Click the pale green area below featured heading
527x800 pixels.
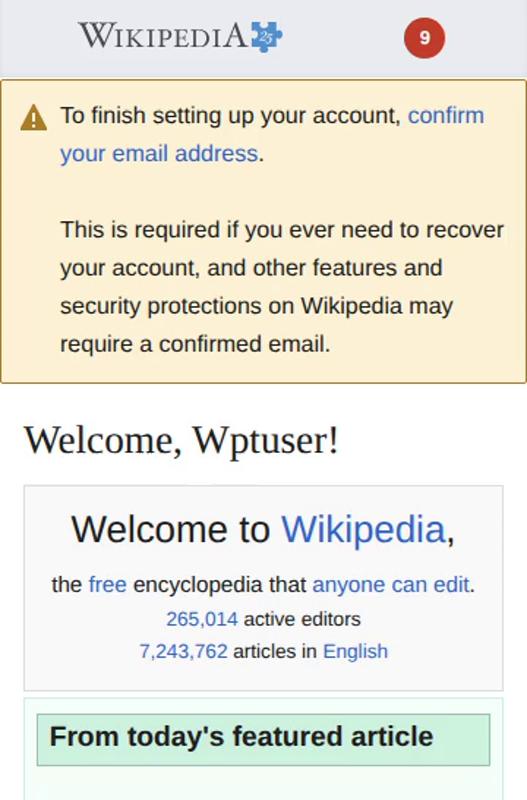pos(263,784)
